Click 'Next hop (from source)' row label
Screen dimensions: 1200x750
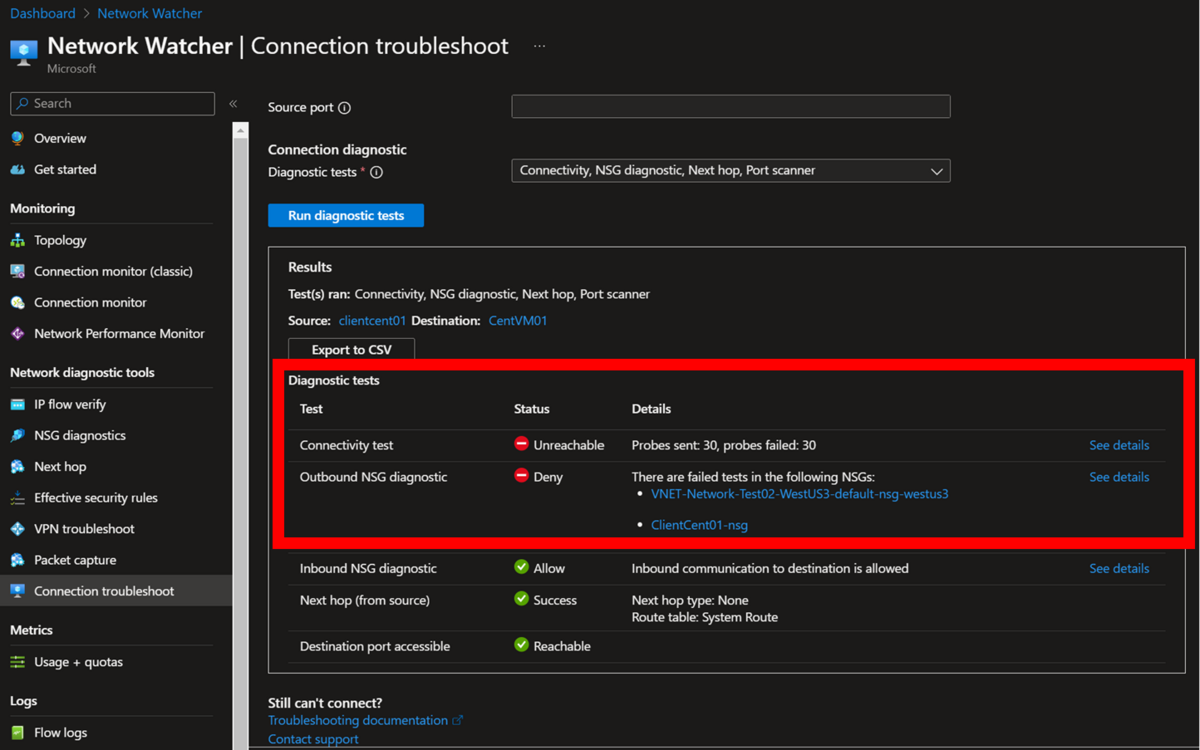click(365, 600)
